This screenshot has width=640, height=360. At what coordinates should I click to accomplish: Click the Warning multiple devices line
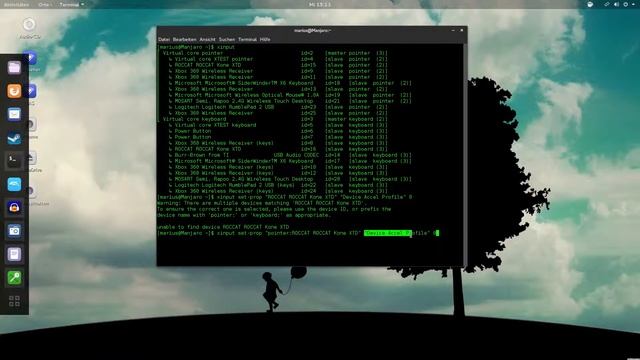[x=262, y=203]
